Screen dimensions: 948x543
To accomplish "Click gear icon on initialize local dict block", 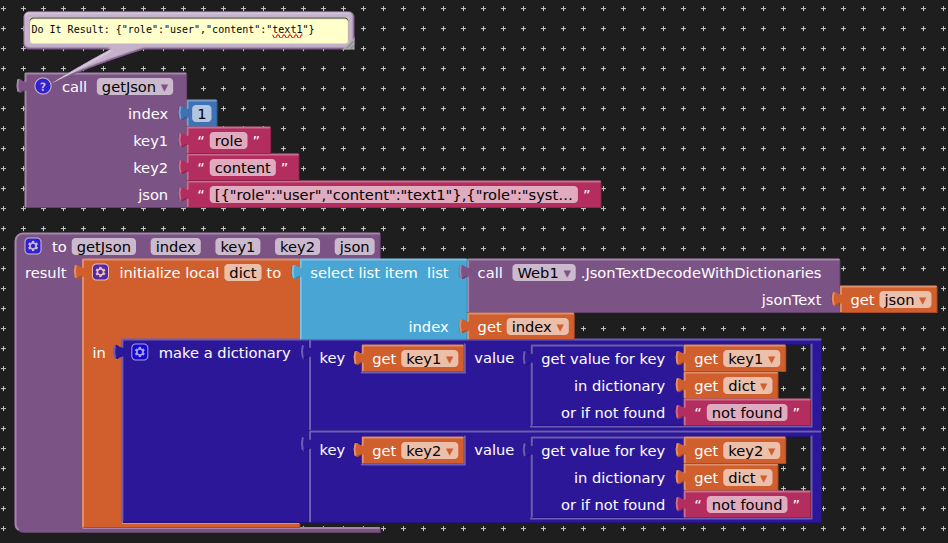I will [x=100, y=273].
